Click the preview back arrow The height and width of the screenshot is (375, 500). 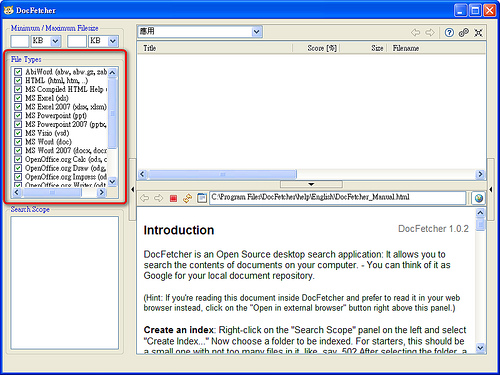pyautogui.click(x=144, y=198)
